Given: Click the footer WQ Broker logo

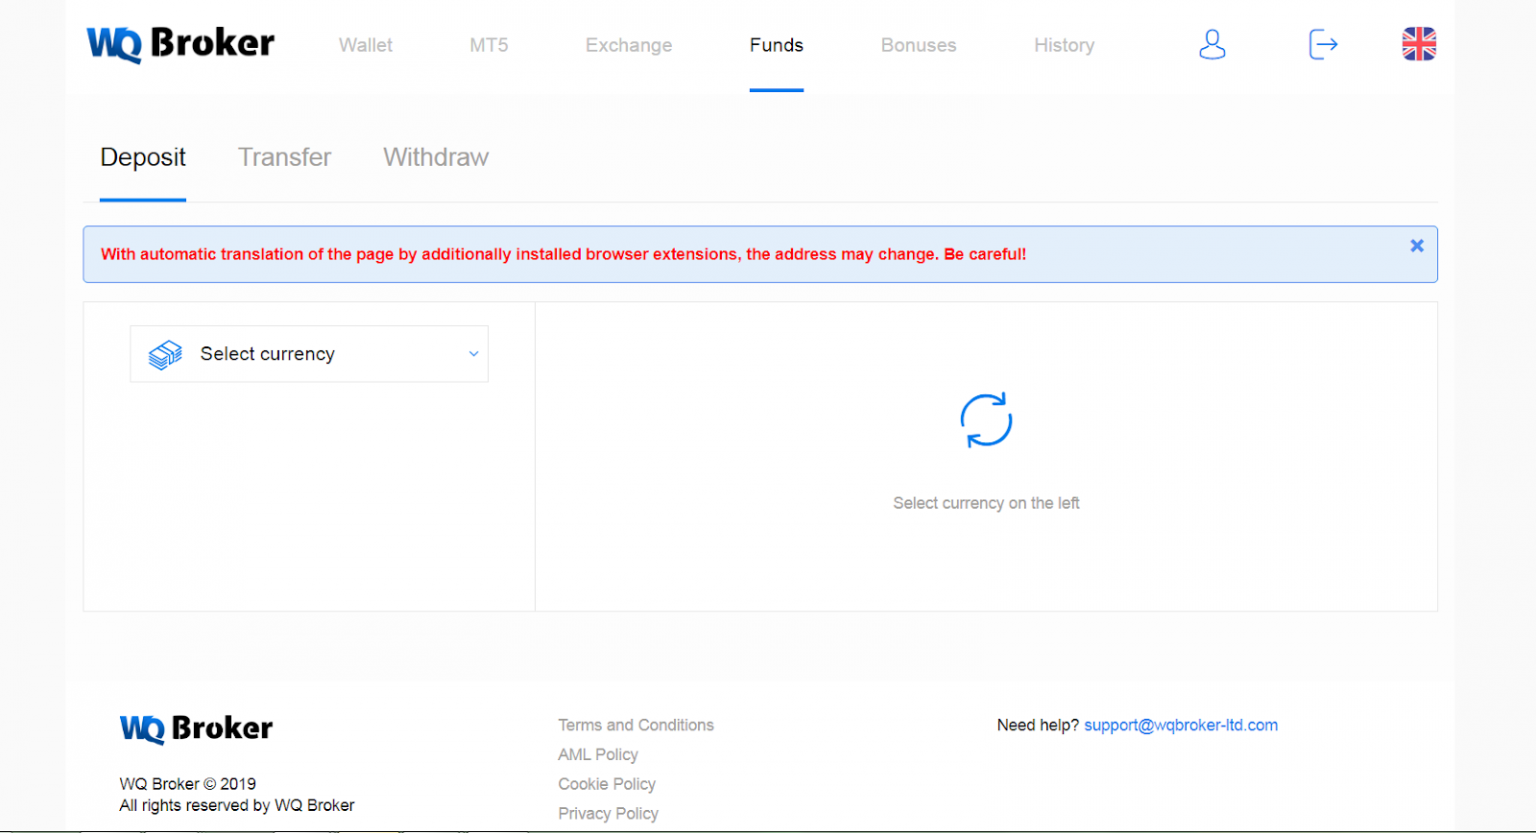Looking at the screenshot, I should (x=196, y=728).
